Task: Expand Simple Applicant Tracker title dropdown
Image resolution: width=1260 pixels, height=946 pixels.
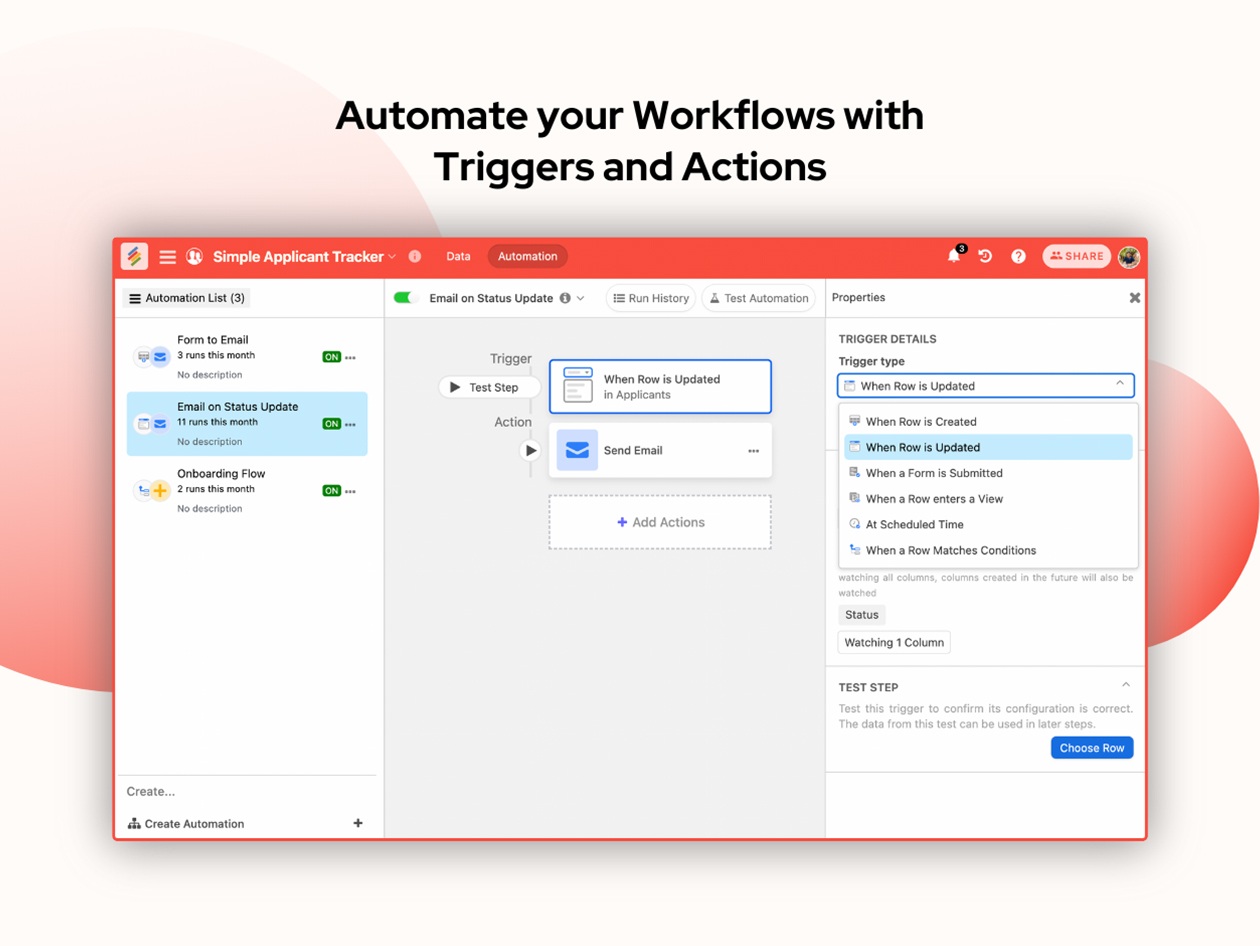Action: (392, 257)
